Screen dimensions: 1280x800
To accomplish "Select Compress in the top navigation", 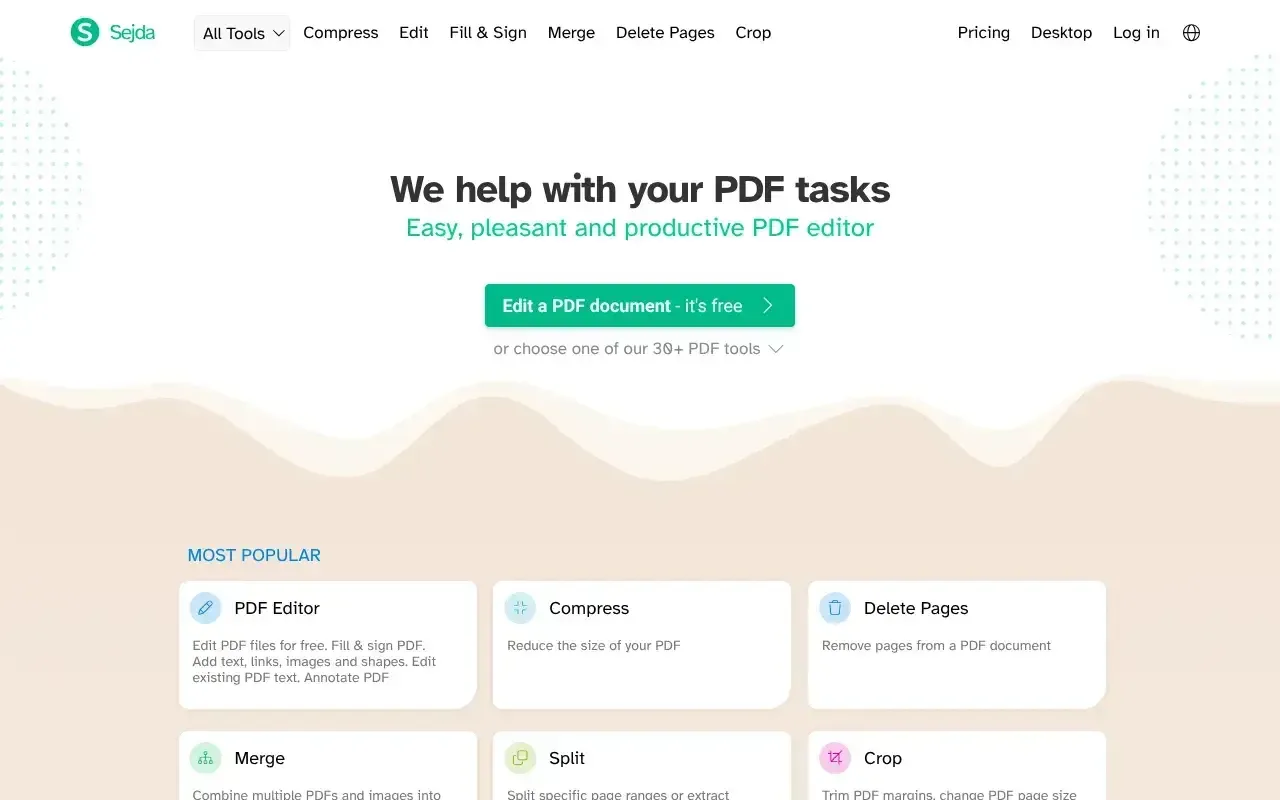I will [x=341, y=33].
